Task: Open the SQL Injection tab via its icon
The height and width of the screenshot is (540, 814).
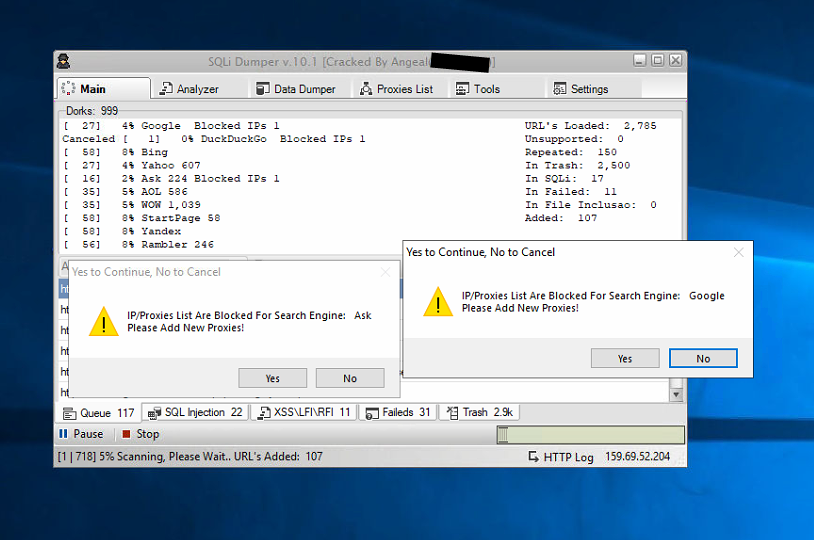Action: [154, 413]
